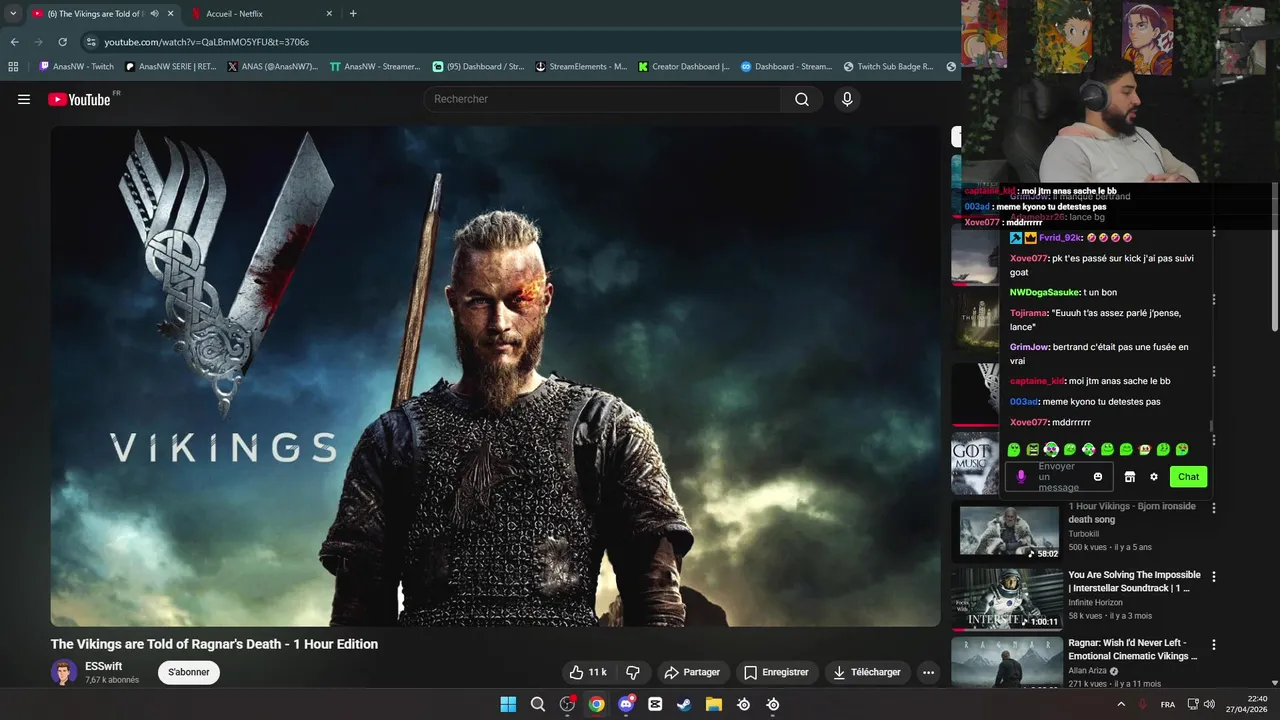Open Bjorn ironside death song thumbnail
This screenshot has height=720, width=1280.
point(1009,530)
